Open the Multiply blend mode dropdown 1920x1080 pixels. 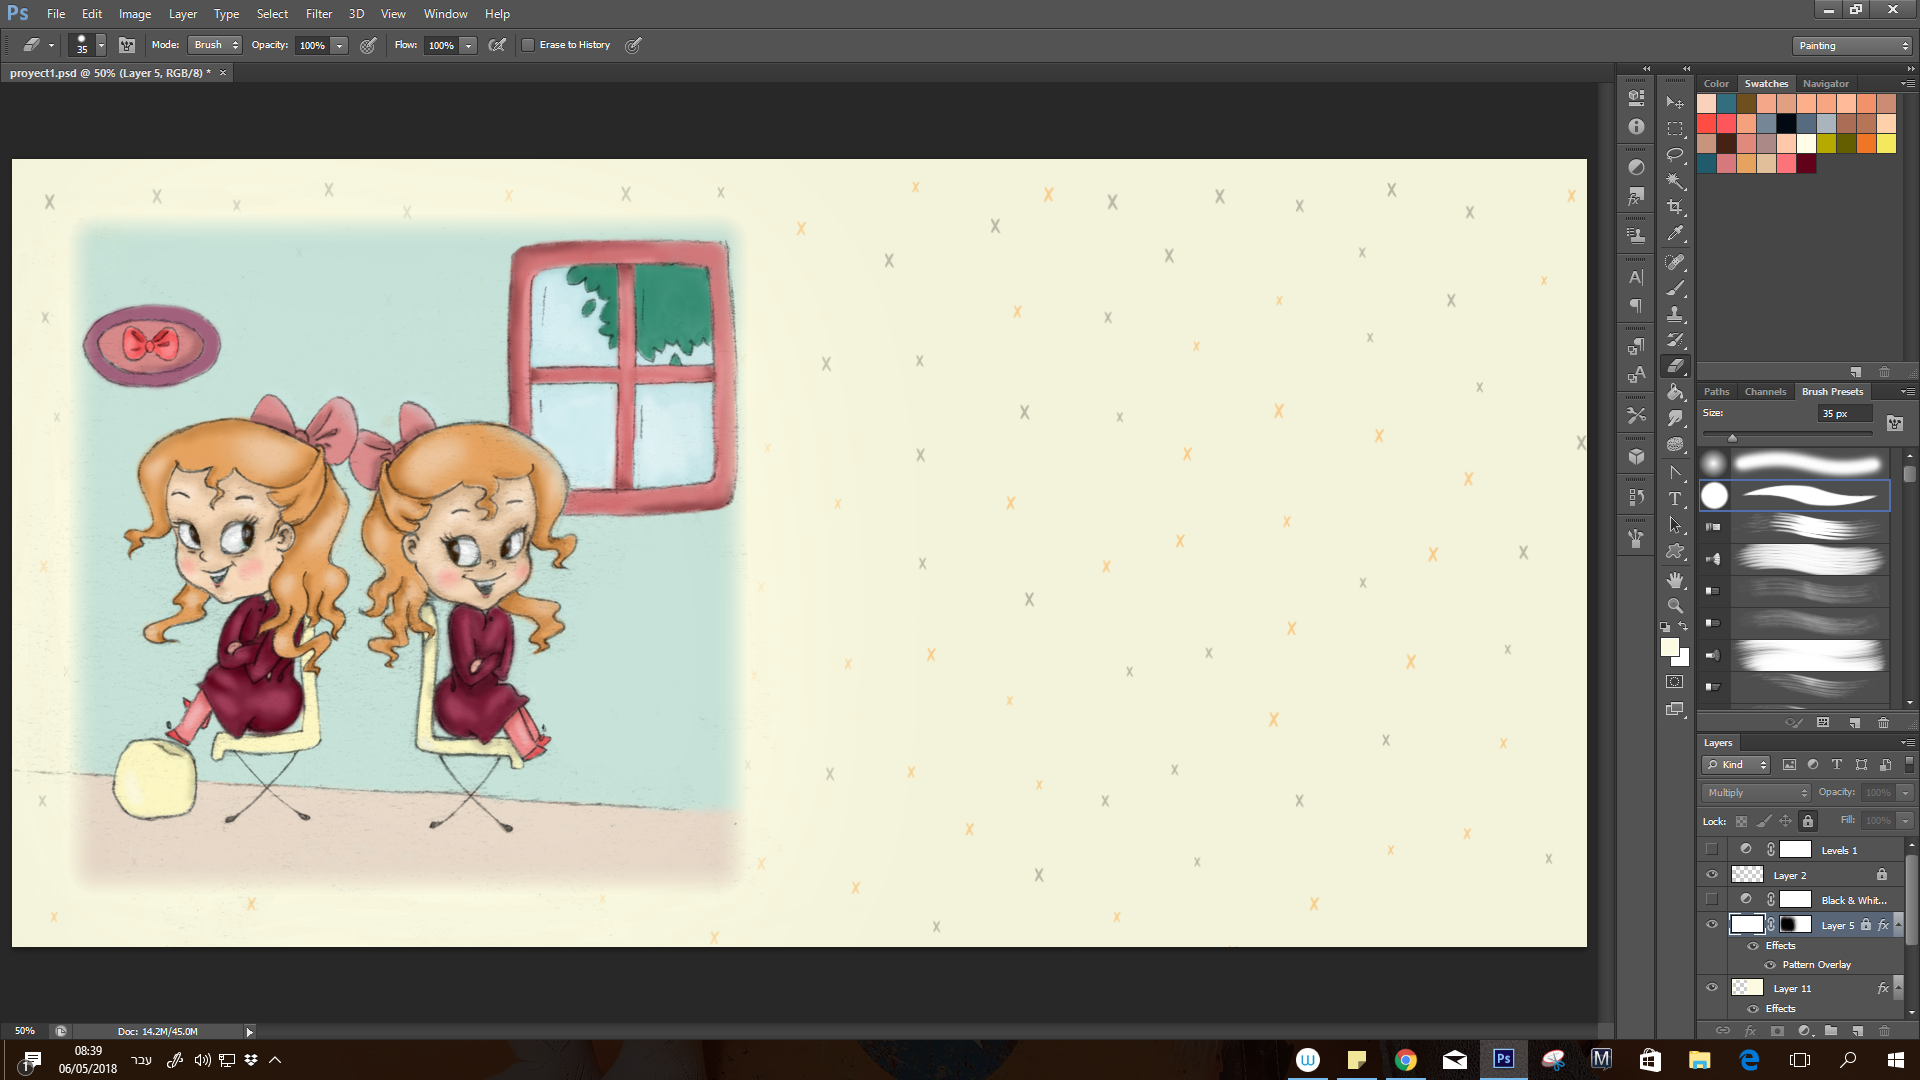[x=1755, y=792]
